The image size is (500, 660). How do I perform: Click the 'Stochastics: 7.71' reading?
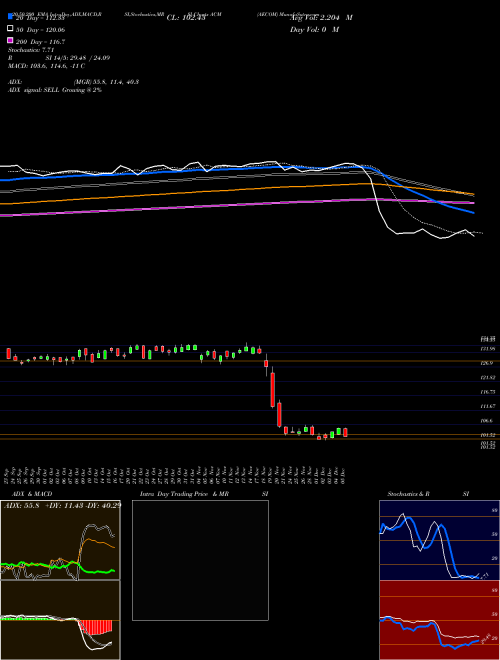click(31, 50)
